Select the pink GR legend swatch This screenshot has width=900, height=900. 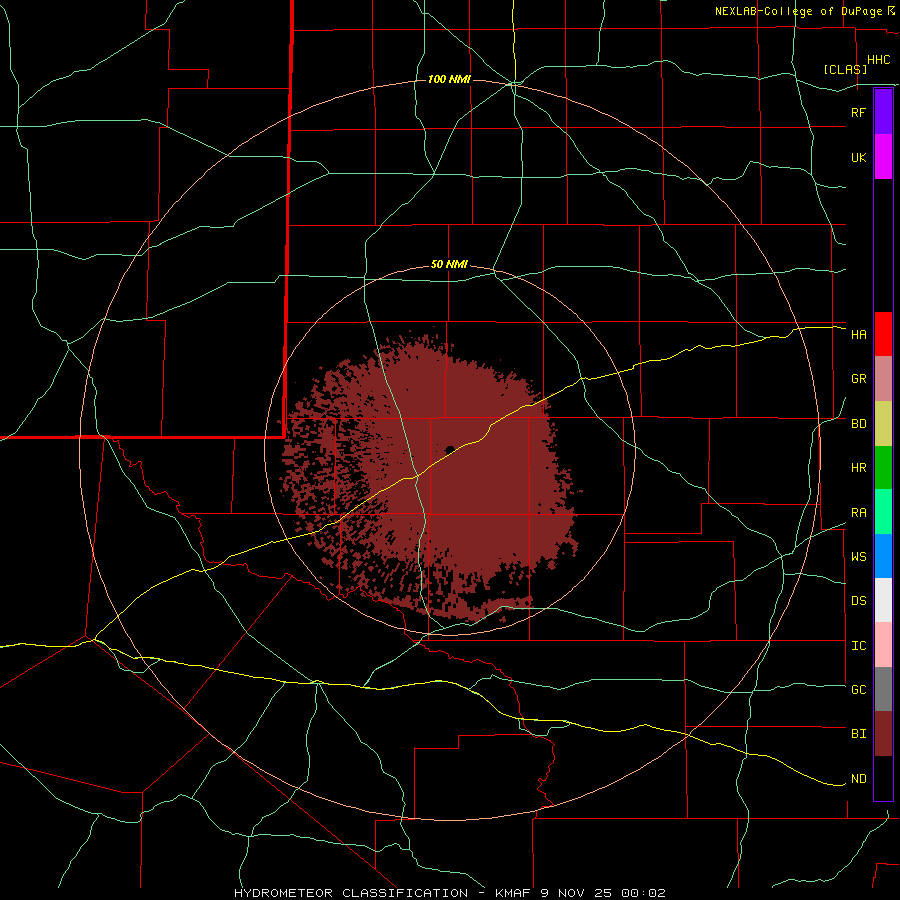pos(883,379)
